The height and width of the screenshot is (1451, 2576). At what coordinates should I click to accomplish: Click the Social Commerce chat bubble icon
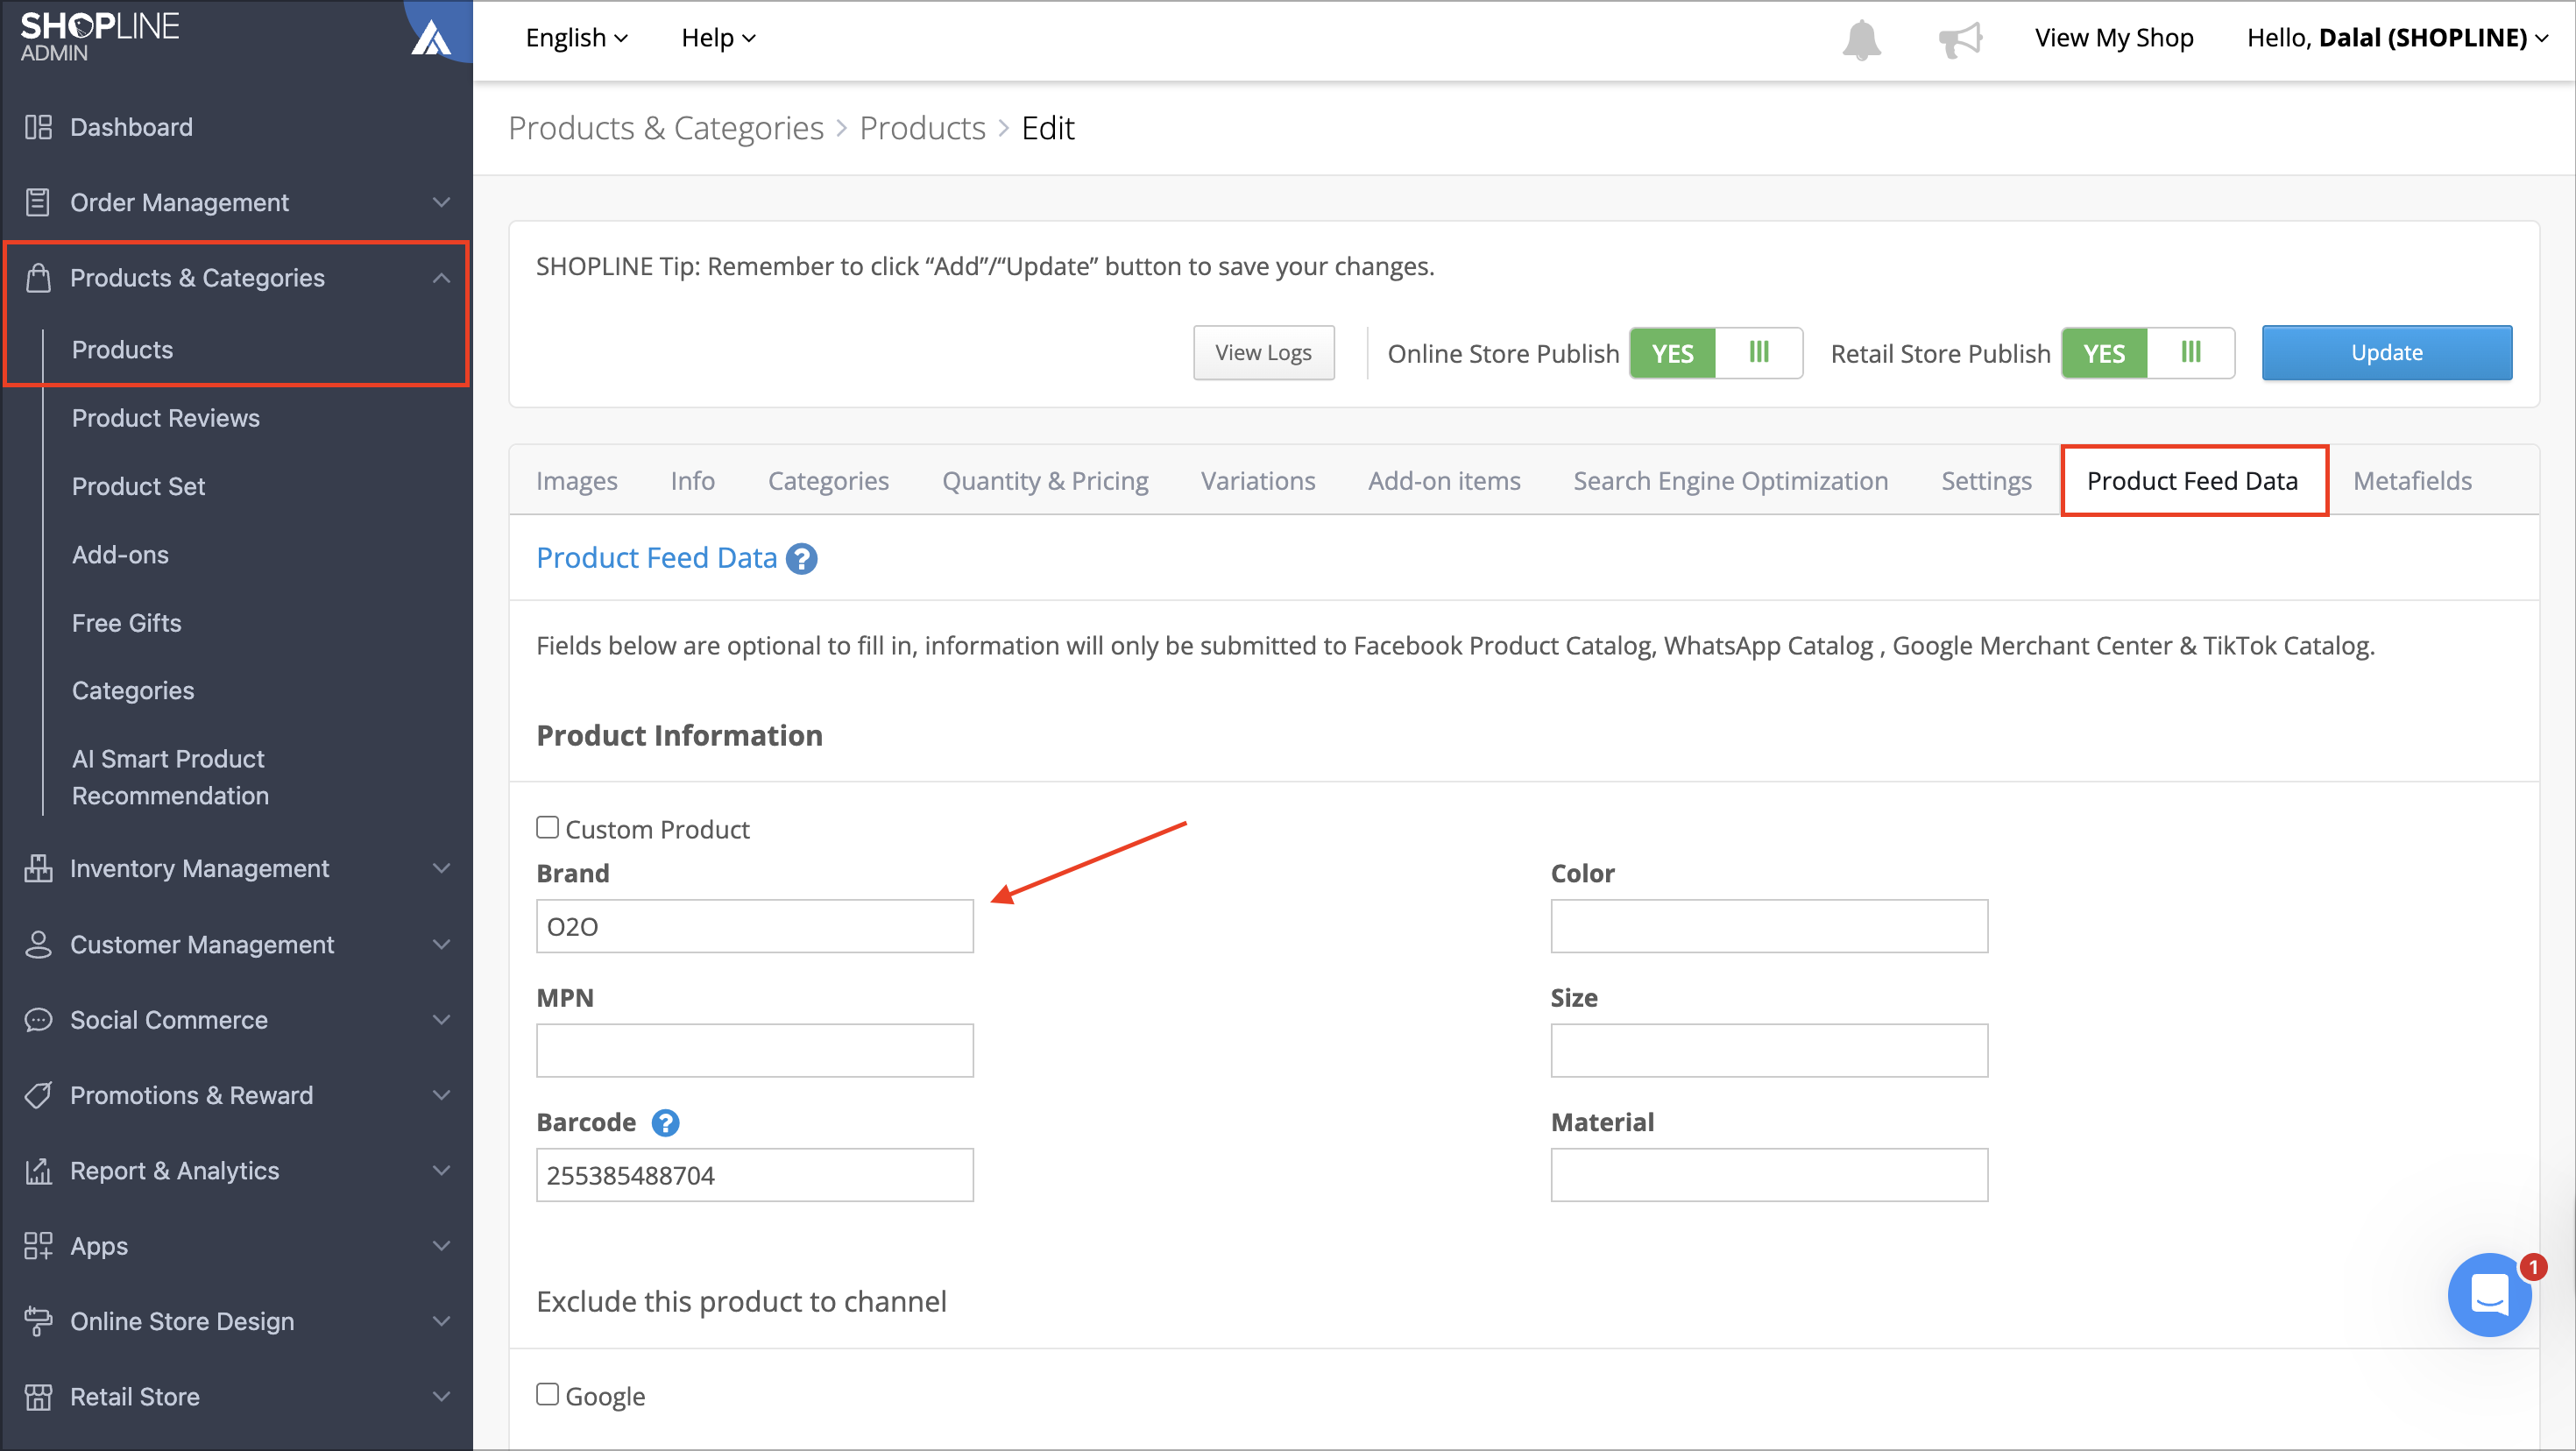(x=38, y=1020)
